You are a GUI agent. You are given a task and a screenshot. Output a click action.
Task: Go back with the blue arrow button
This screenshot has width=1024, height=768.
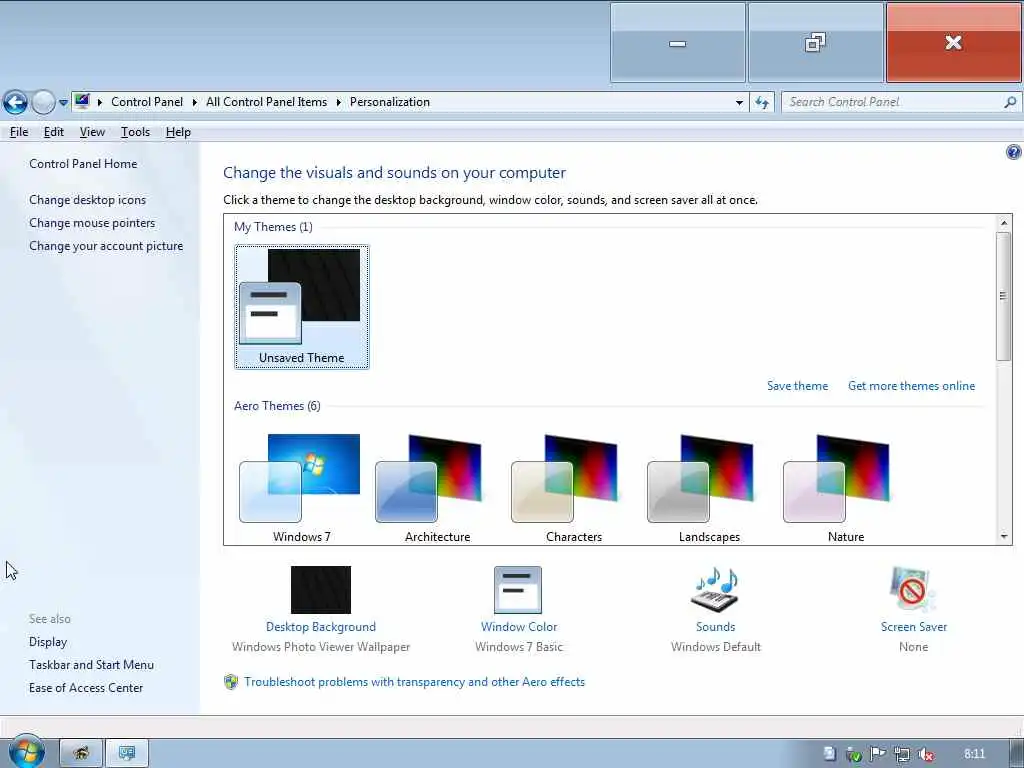point(15,103)
